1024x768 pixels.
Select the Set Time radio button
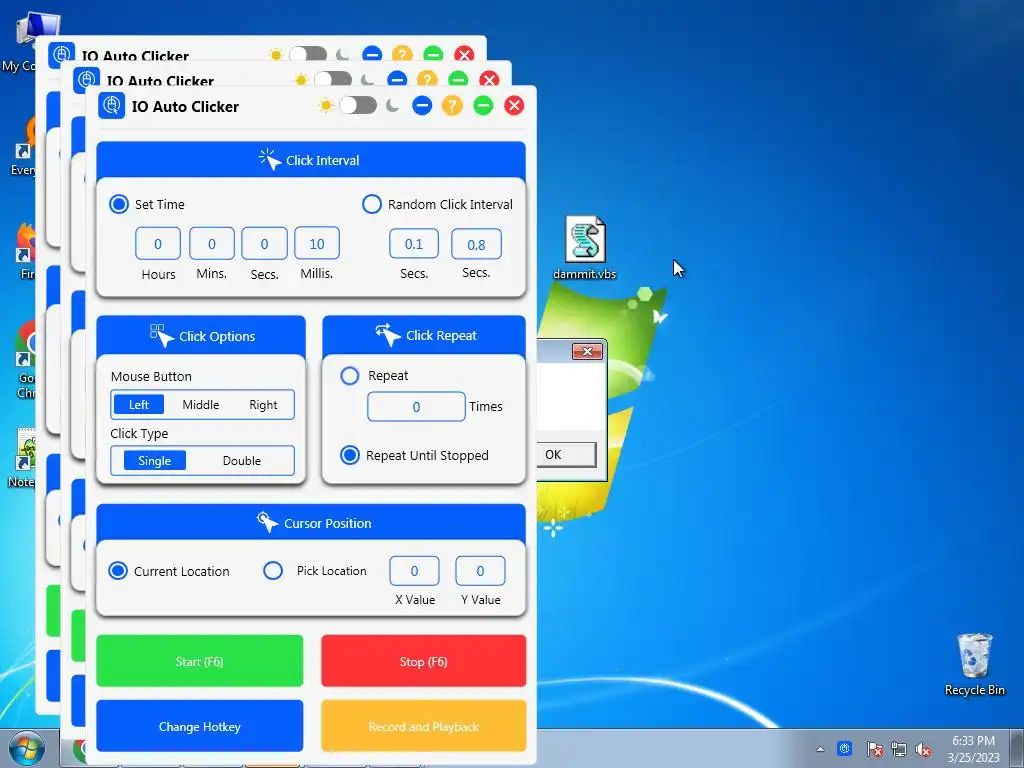tap(119, 204)
